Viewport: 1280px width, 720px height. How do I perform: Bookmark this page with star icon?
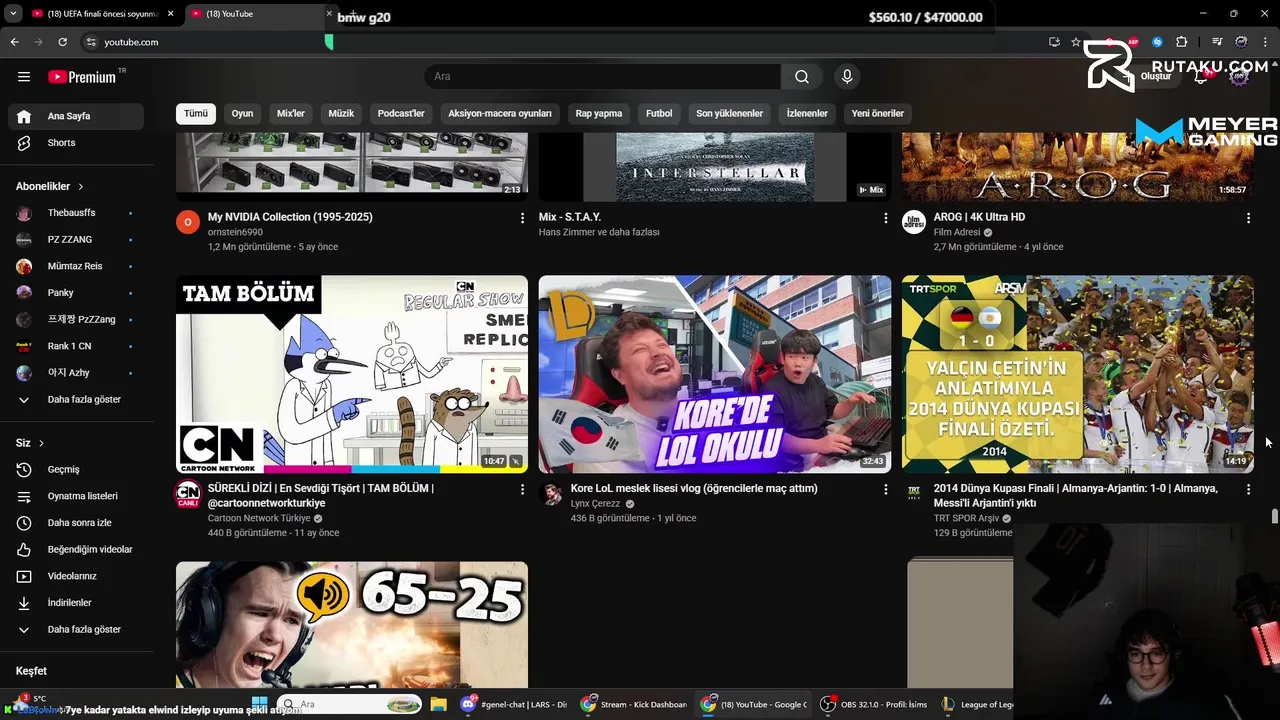tap(1076, 42)
